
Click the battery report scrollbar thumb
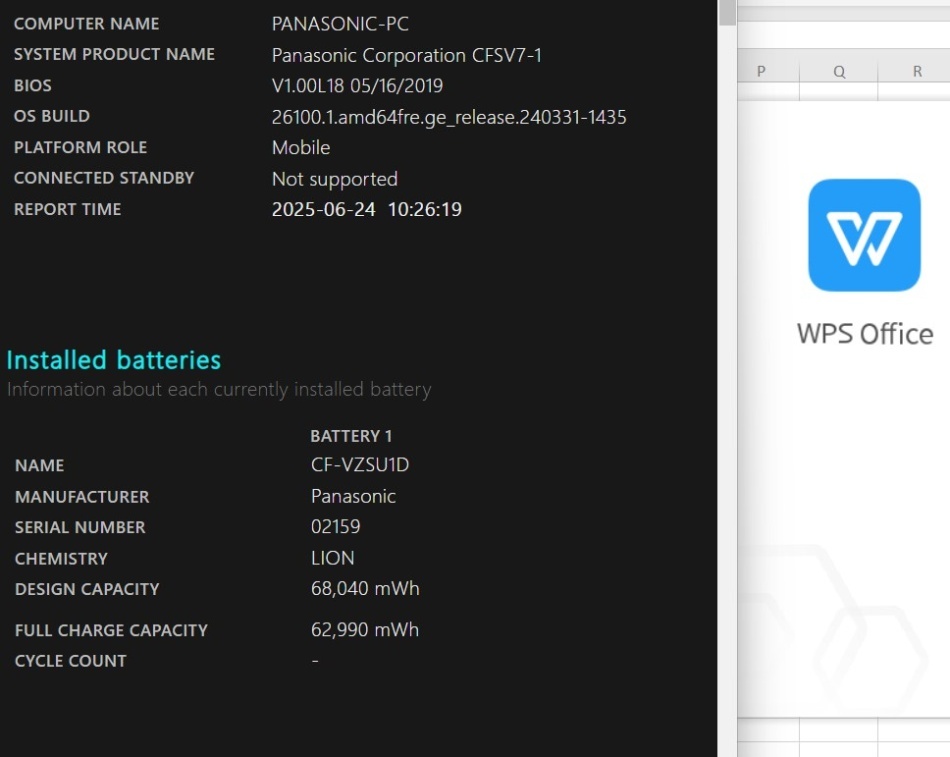[x=727, y=12]
